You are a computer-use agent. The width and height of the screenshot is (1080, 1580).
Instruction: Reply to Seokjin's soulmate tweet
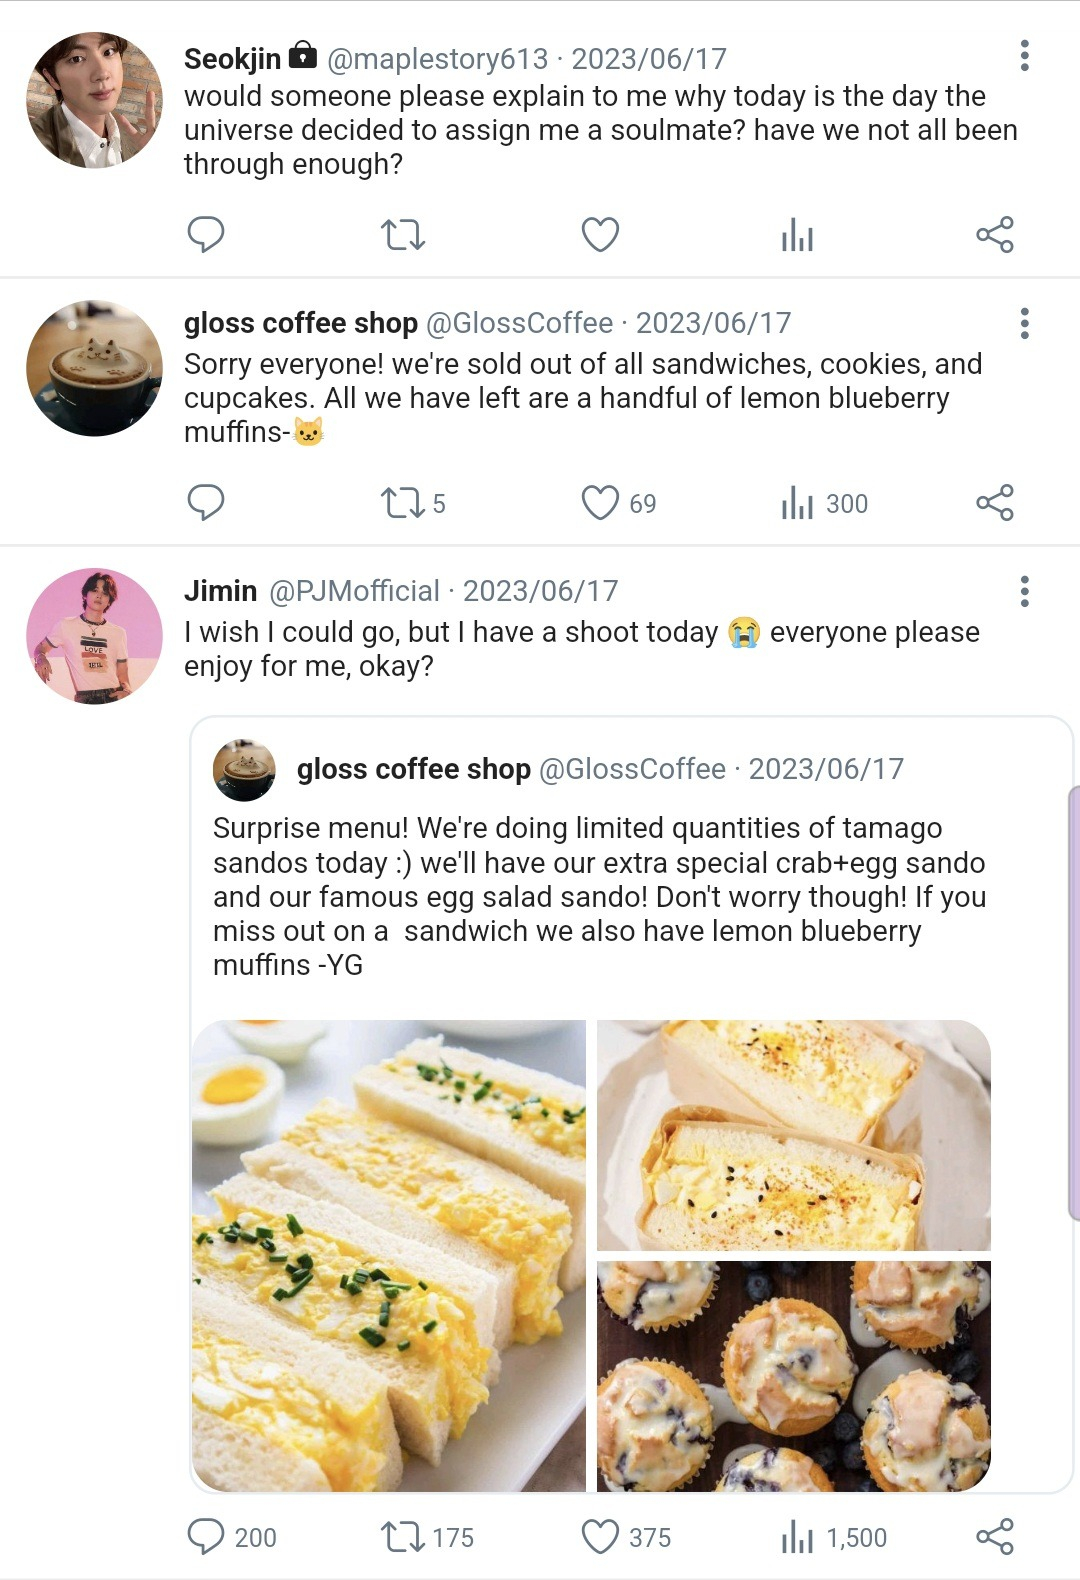coord(206,235)
